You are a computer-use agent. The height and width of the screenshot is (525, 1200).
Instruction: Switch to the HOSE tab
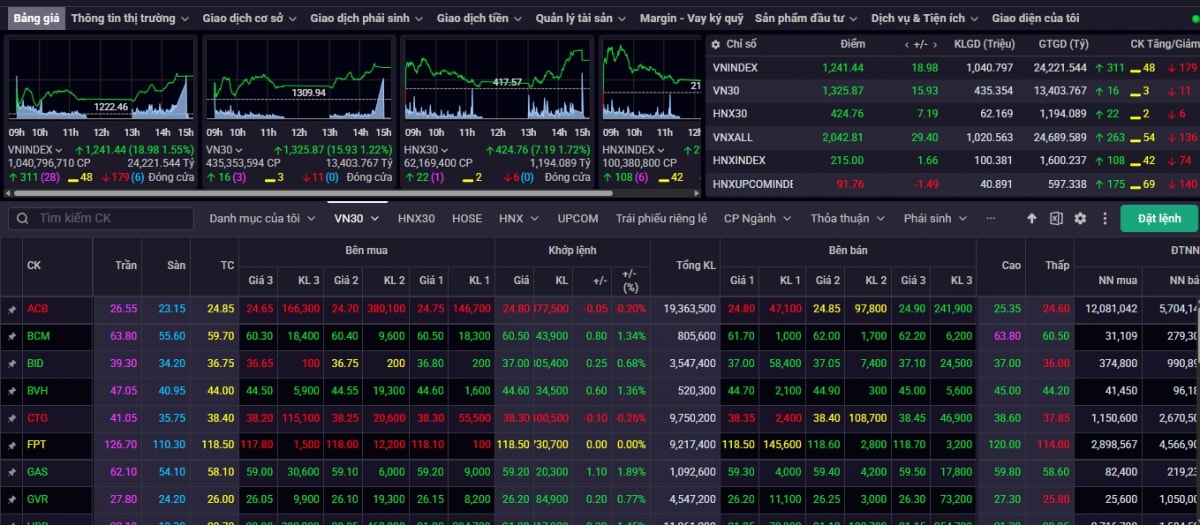click(466, 218)
